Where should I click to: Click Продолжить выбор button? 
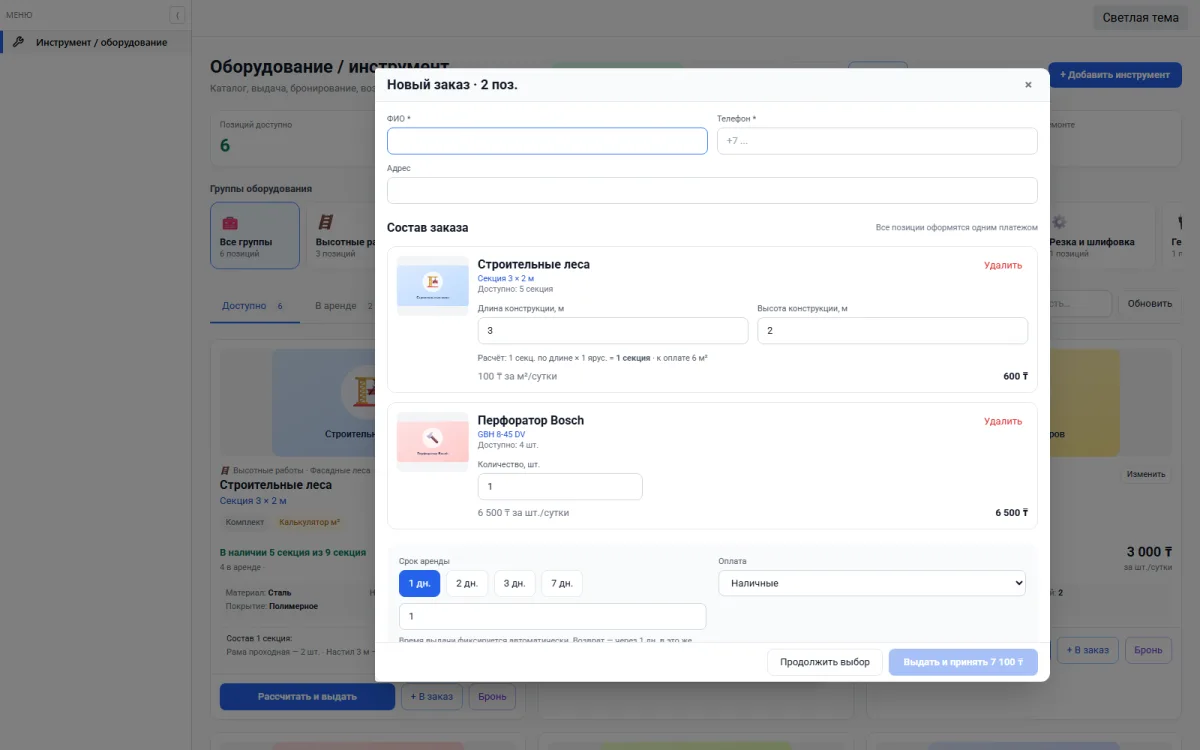[x=825, y=662]
